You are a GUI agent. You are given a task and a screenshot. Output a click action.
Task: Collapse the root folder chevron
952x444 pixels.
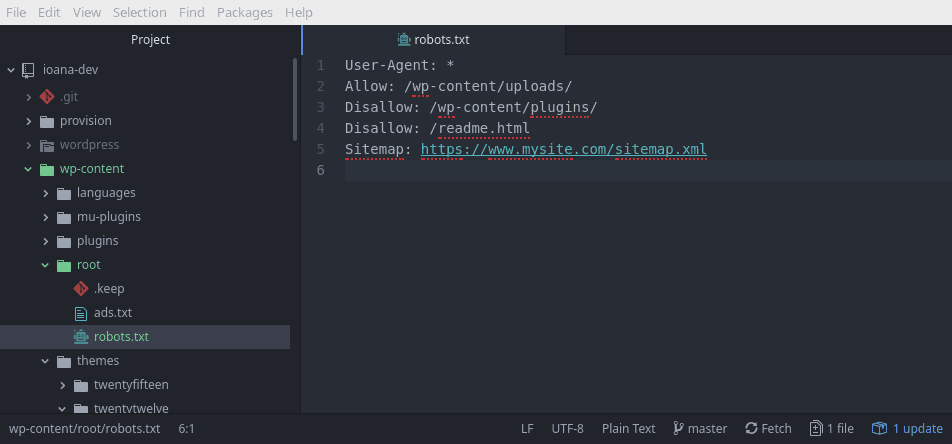(46, 265)
